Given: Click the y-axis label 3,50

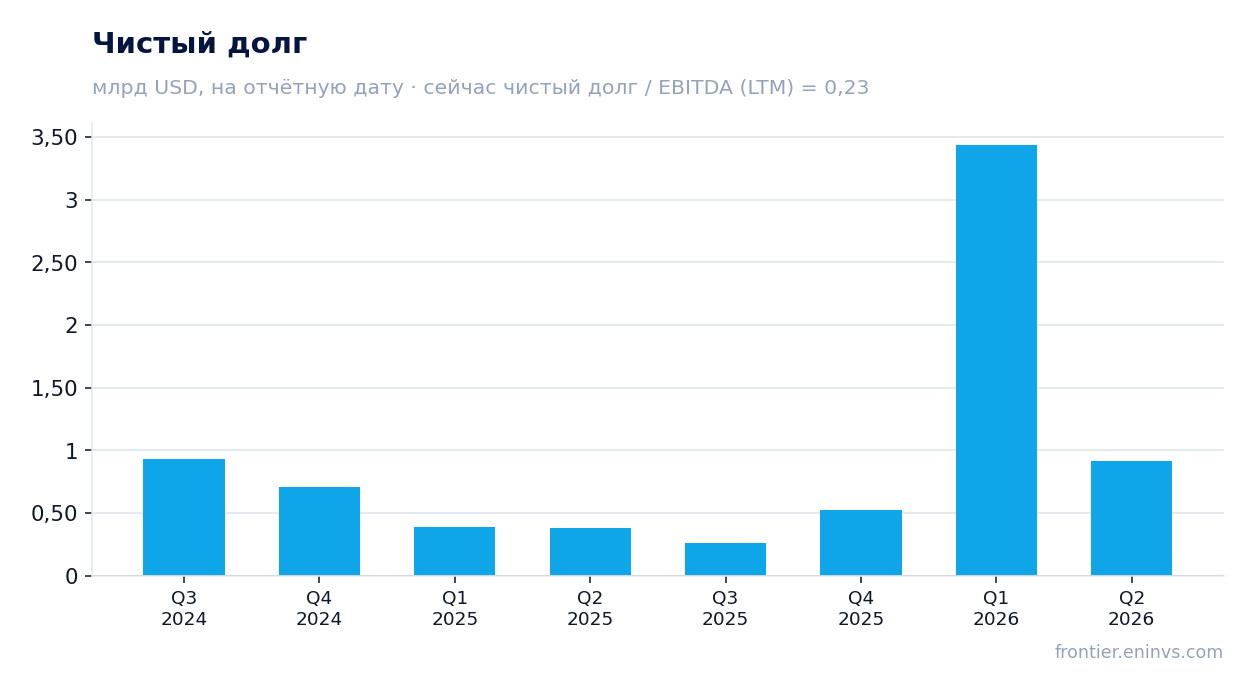Looking at the screenshot, I should pyautogui.click(x=54, y=138).
